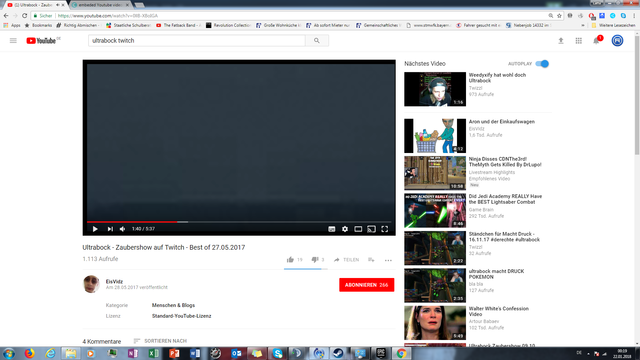Screen dimensions: 640x360
Task: Open Walter White's Confession Video
Action: click(498, 311)
